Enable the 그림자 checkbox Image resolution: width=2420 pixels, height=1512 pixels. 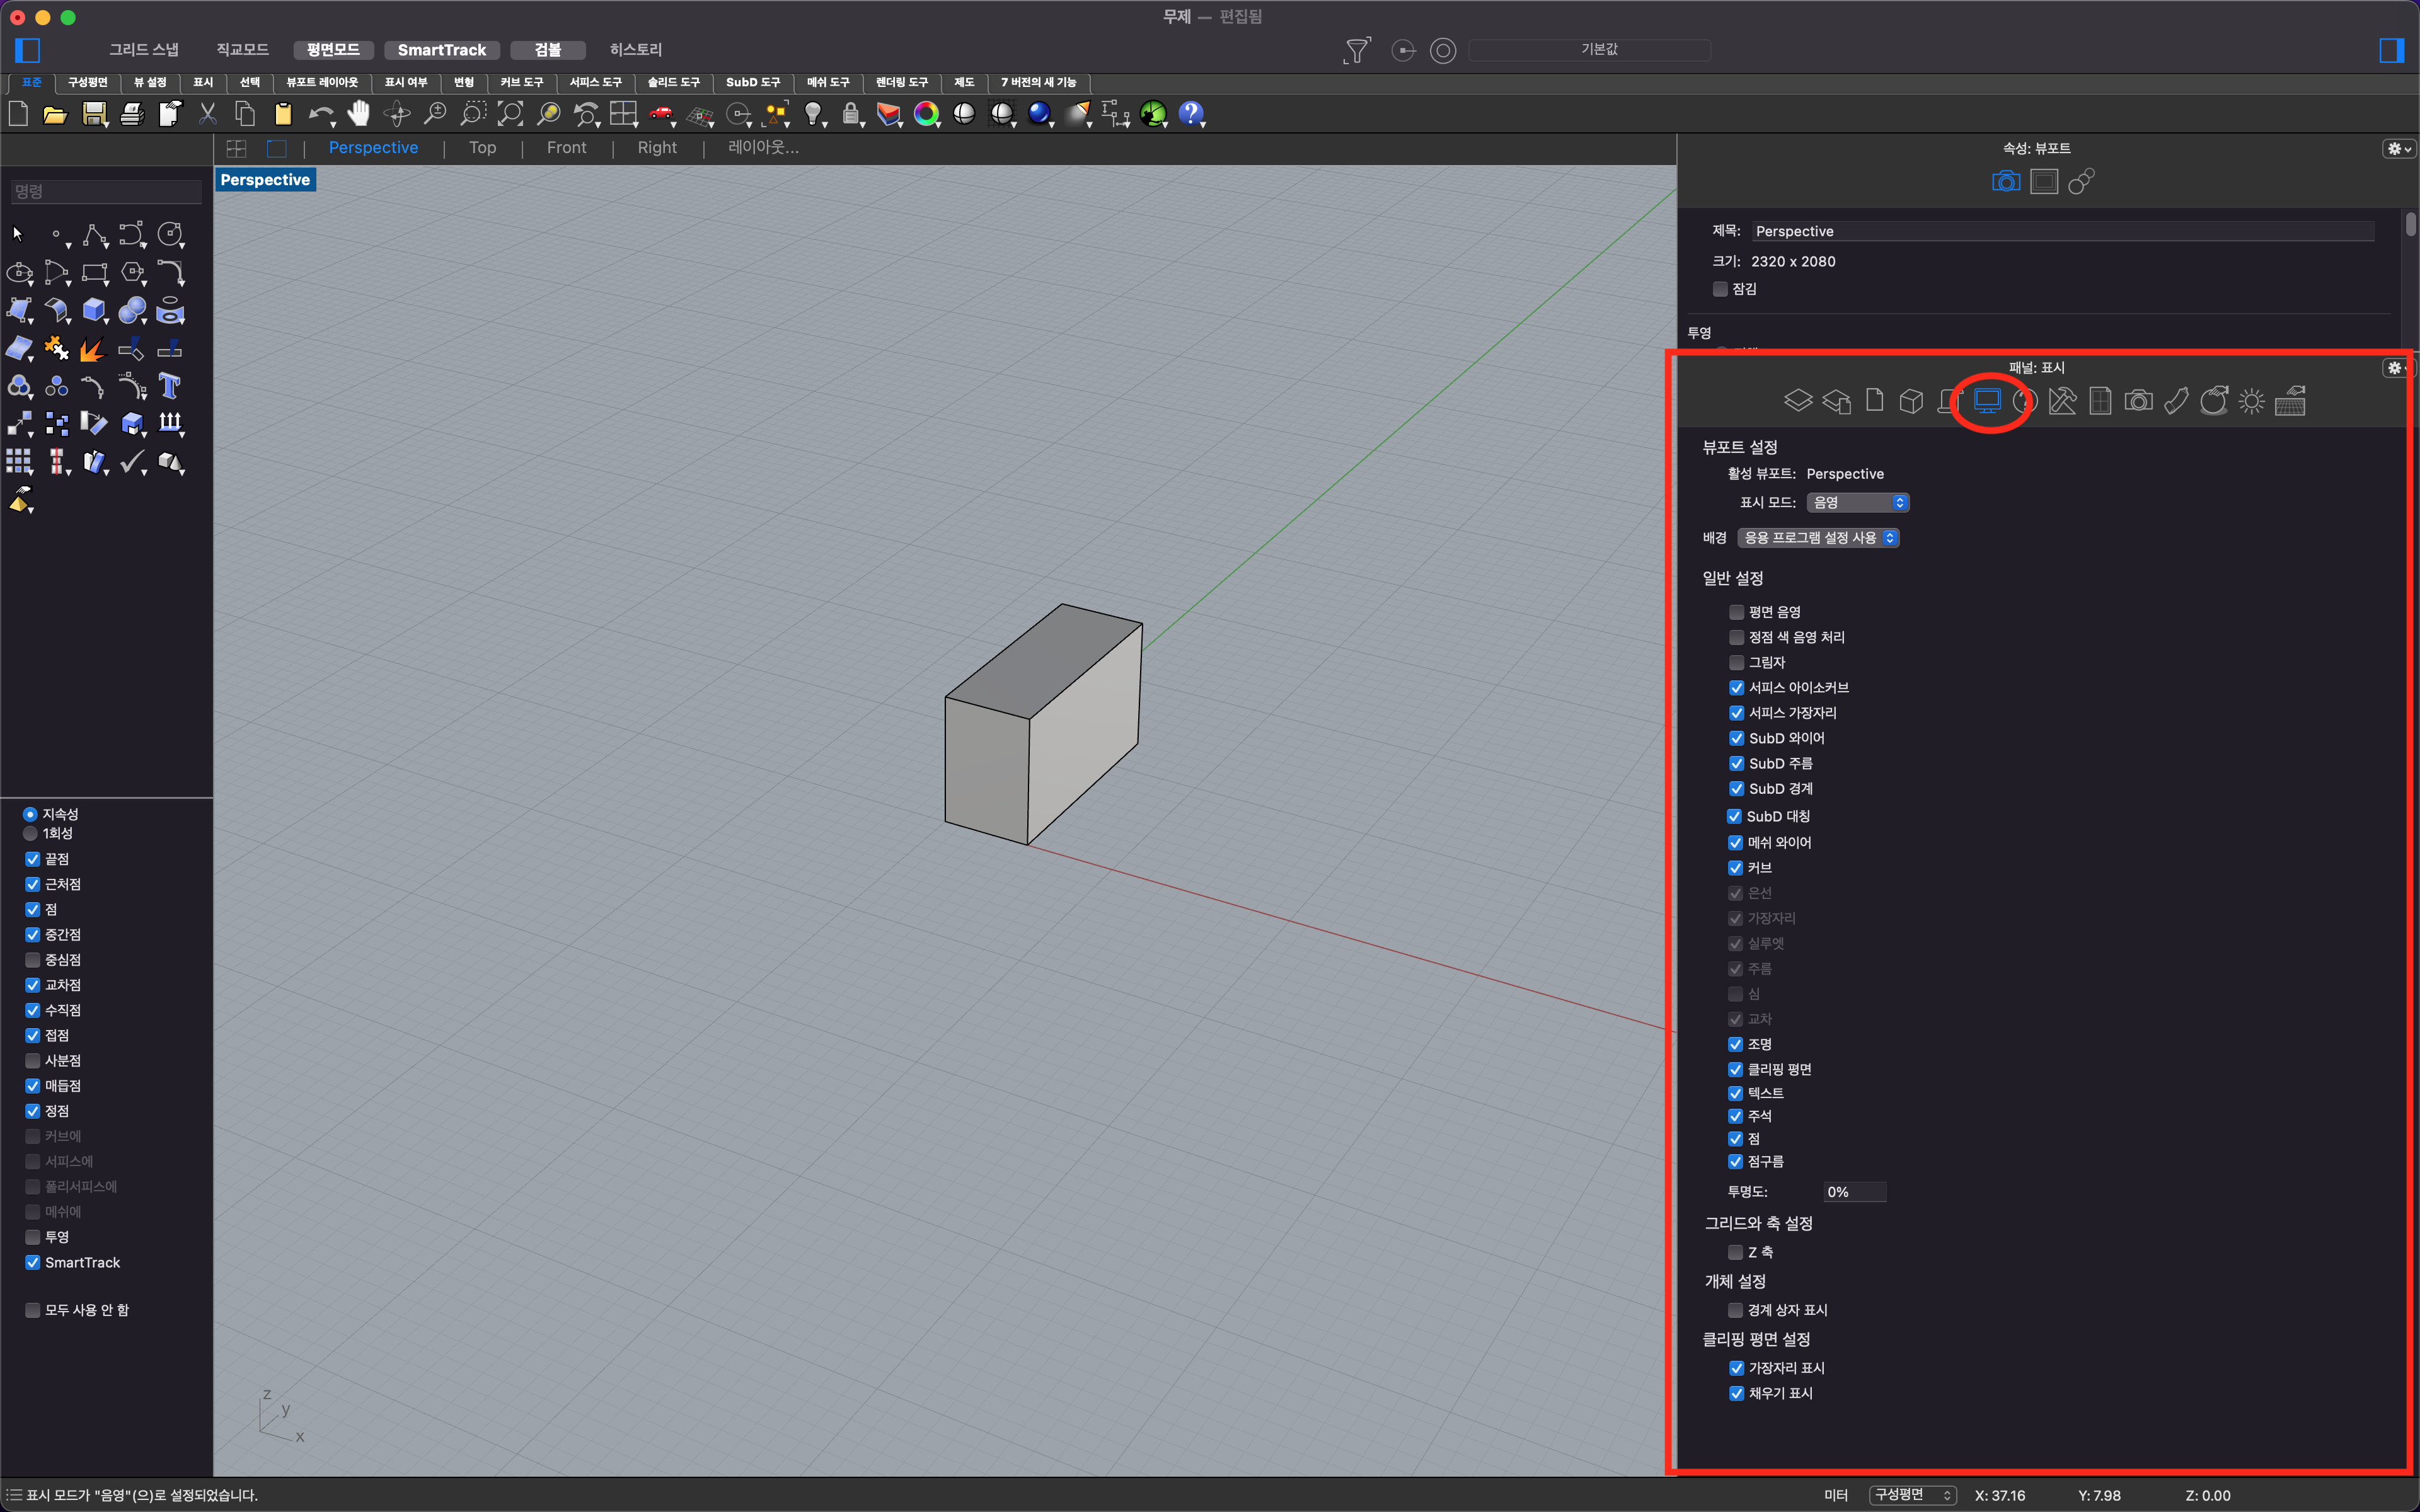tap(1736, 662)
